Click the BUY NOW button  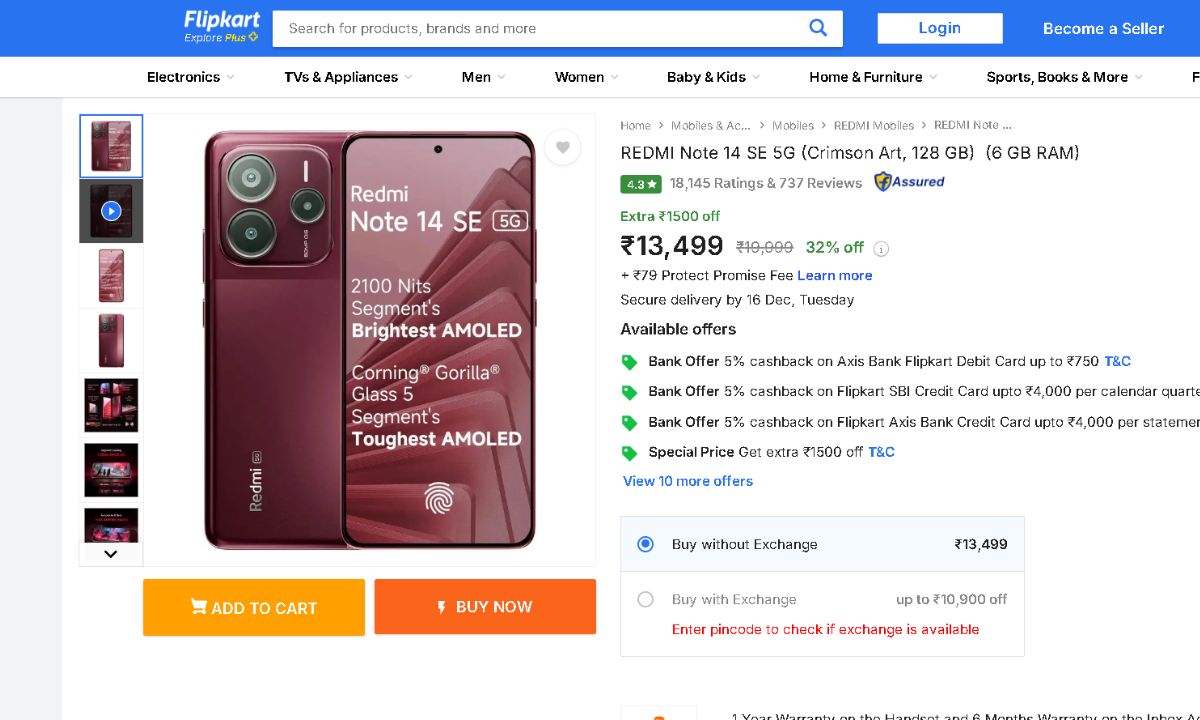485,607
